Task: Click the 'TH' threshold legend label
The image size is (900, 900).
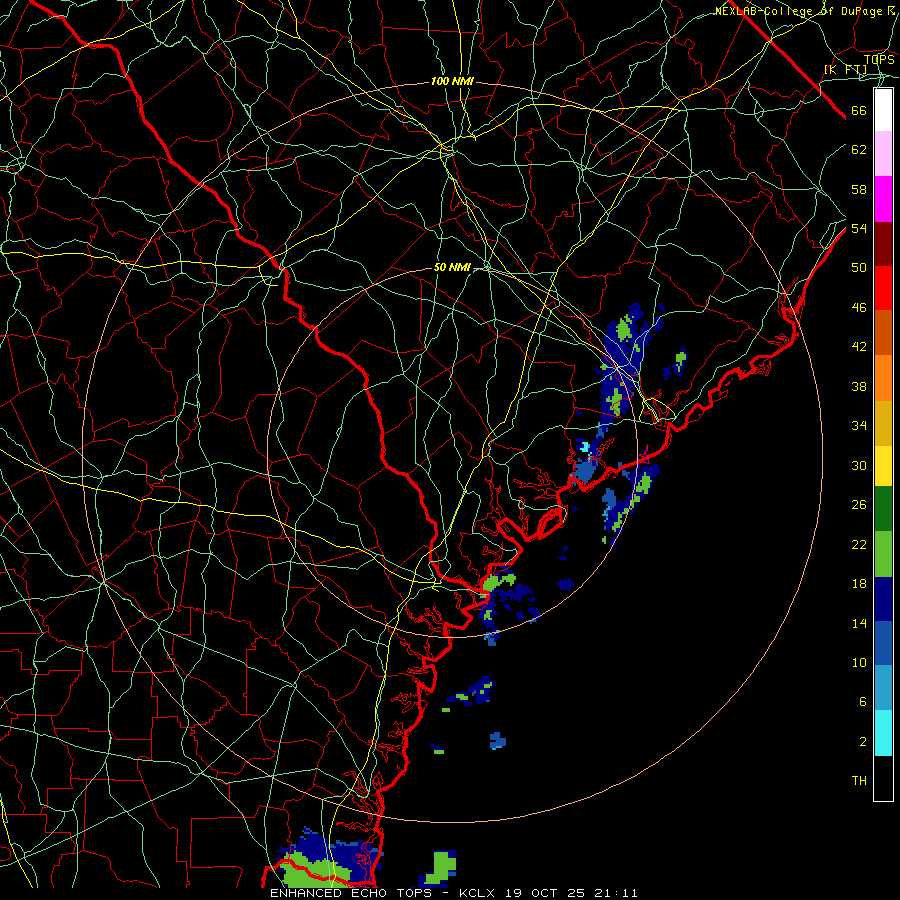Action: coord(859,781)
